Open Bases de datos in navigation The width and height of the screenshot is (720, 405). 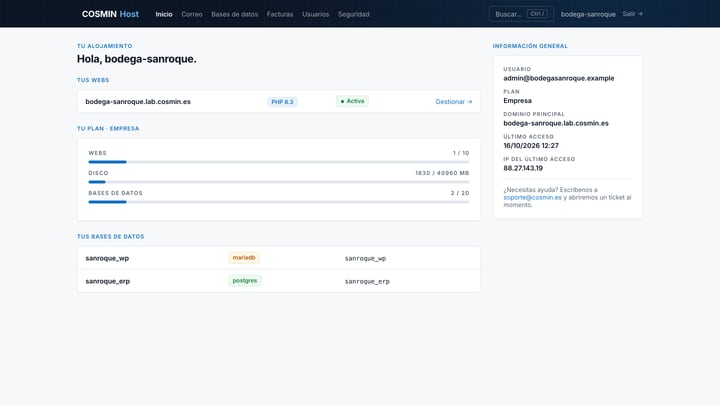click(x=235, y=14)
